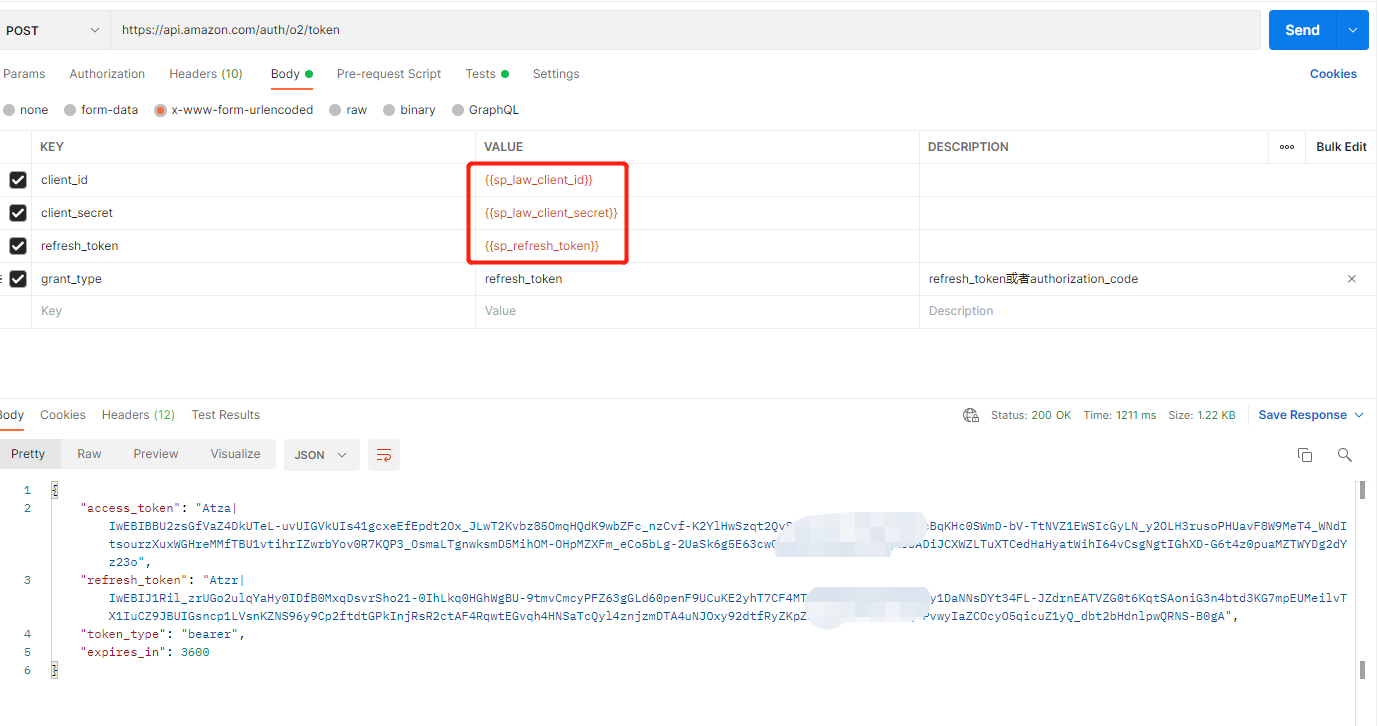Viewport: 1379px width, 726px height.
Task: Open search in the response panel
Action: (1344, 454)
